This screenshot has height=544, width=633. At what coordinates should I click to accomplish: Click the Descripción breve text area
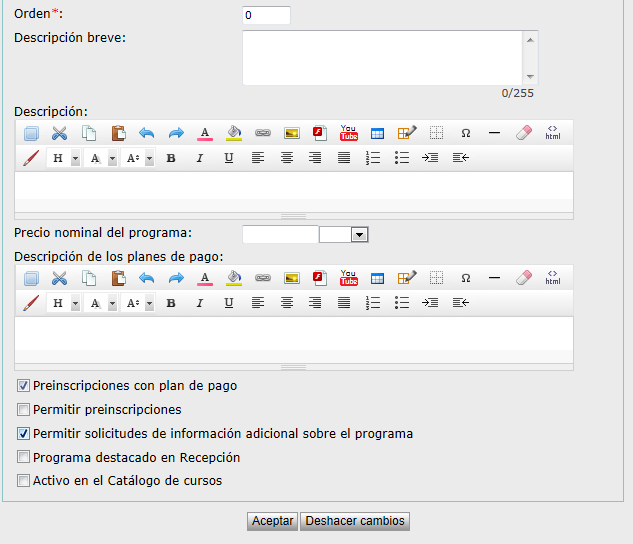[x=383, y=58]
